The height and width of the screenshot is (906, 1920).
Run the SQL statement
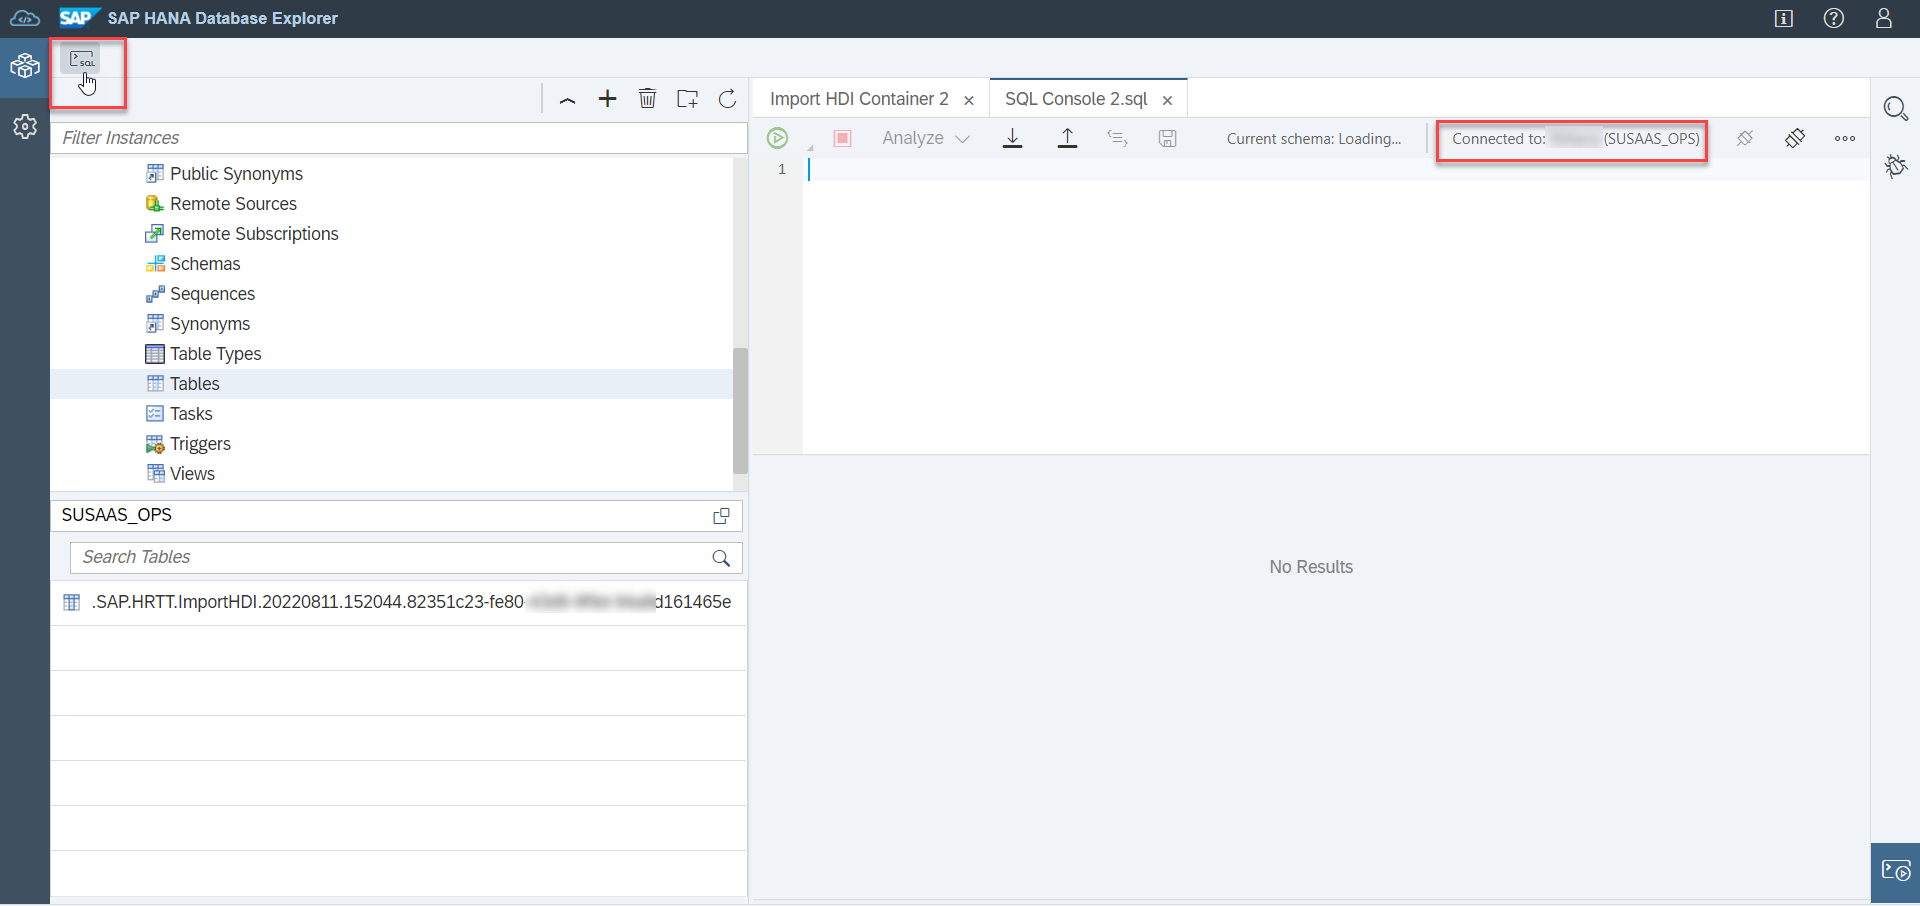pyautogui.click(x=778, y=138)
